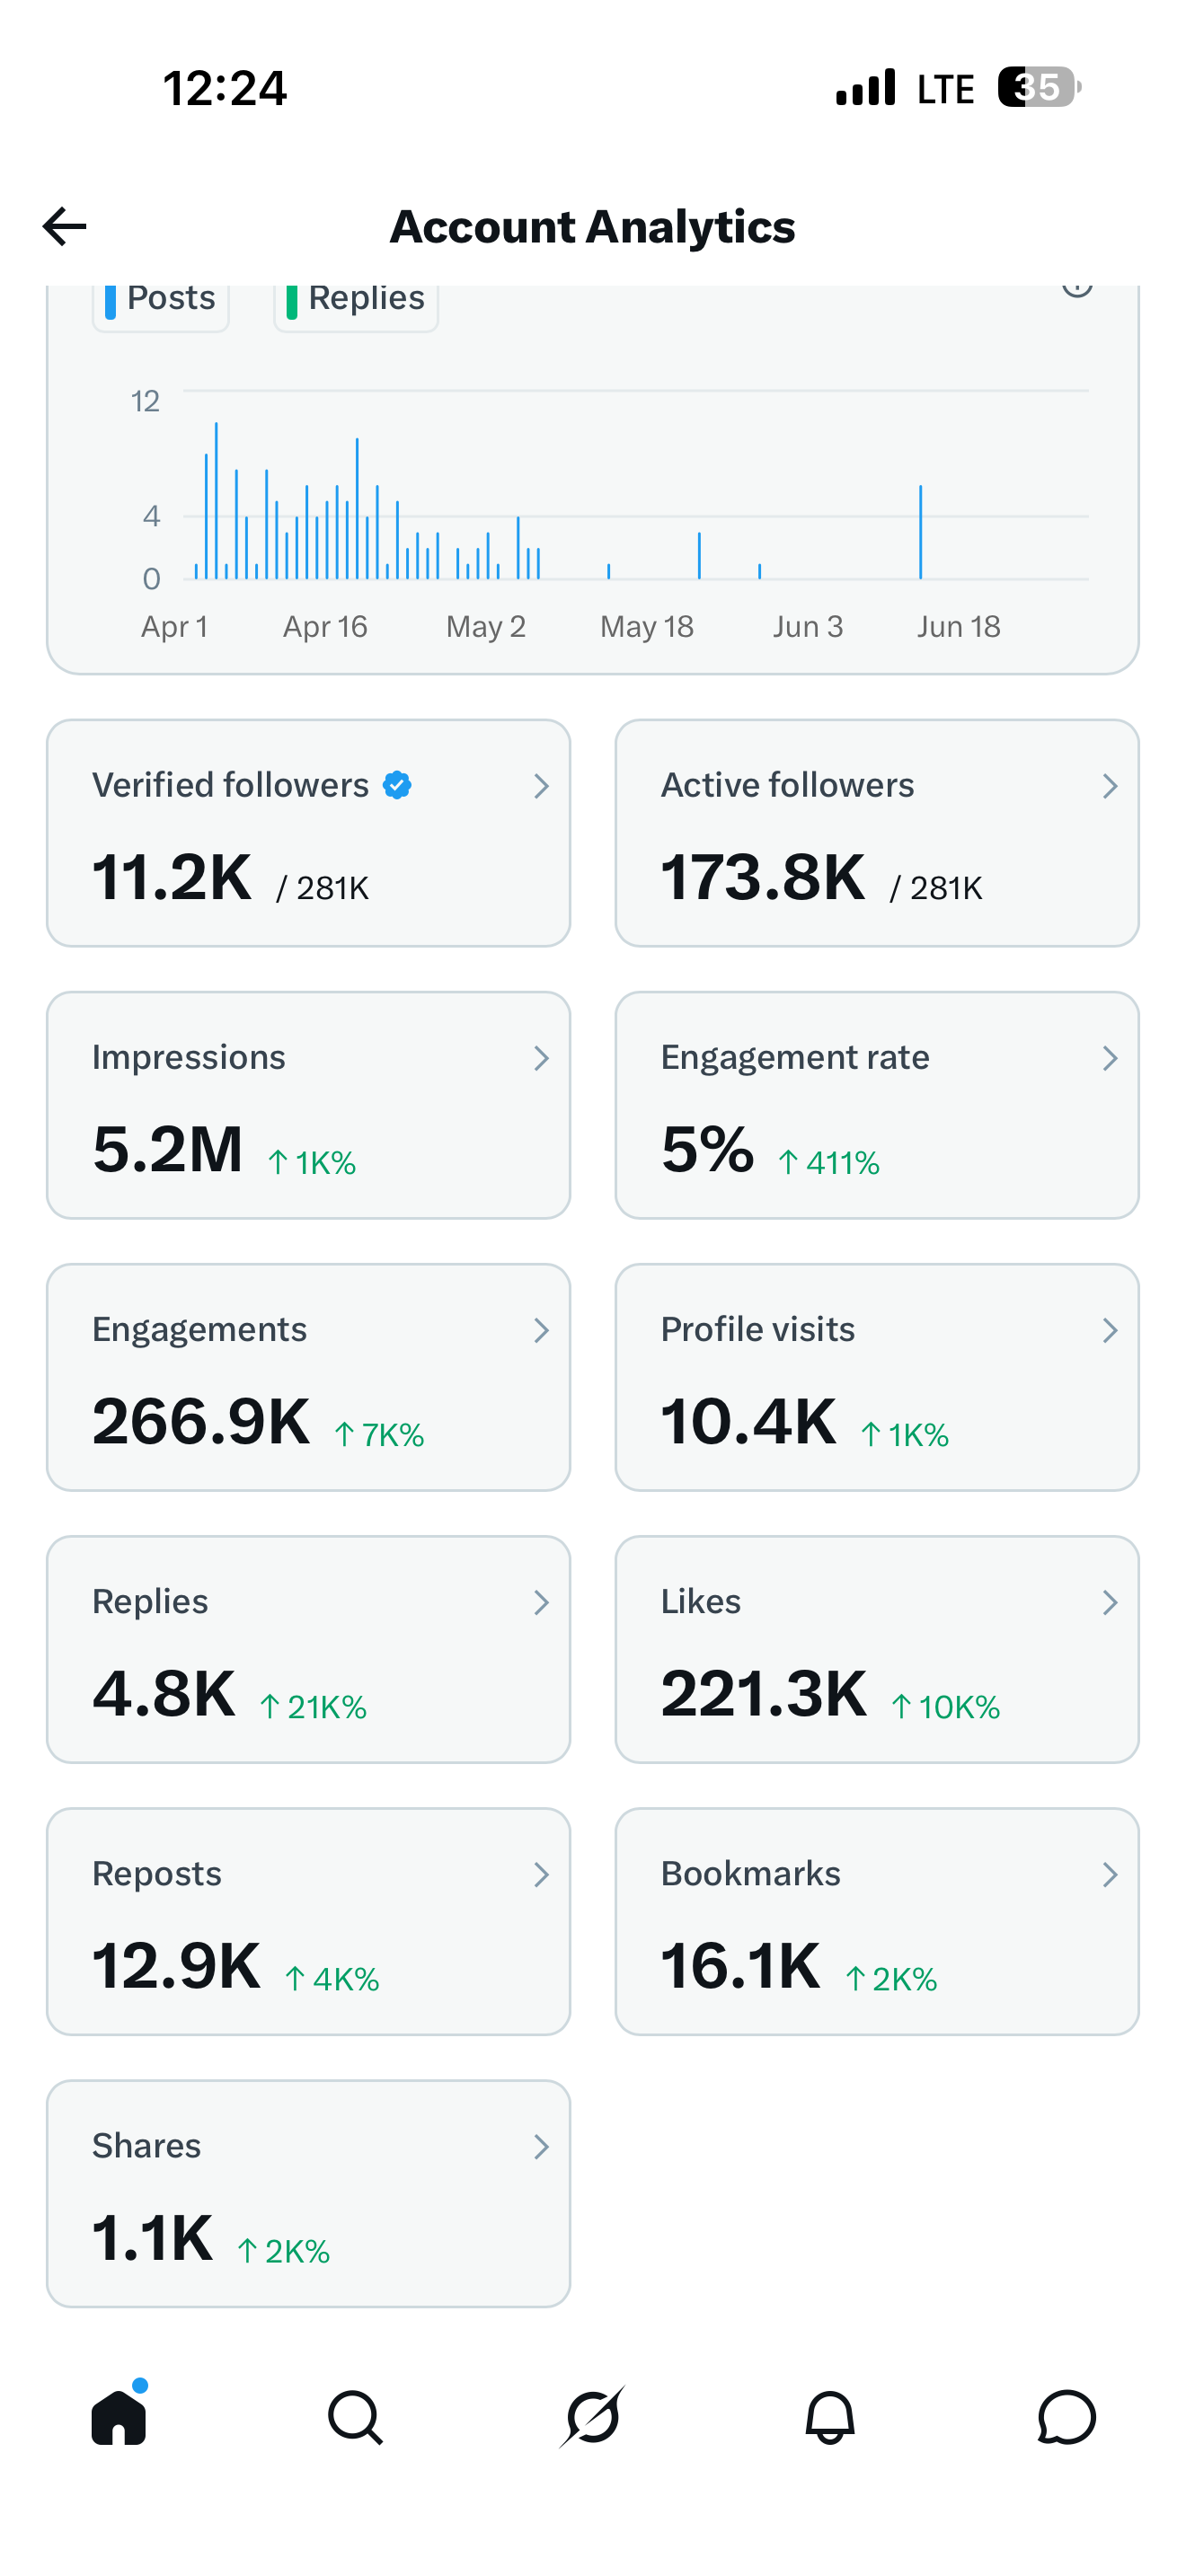1186x2576 pixels.
Task: Tap the chart info icon
Action: pyautogui.click(x=1077, y=287)
